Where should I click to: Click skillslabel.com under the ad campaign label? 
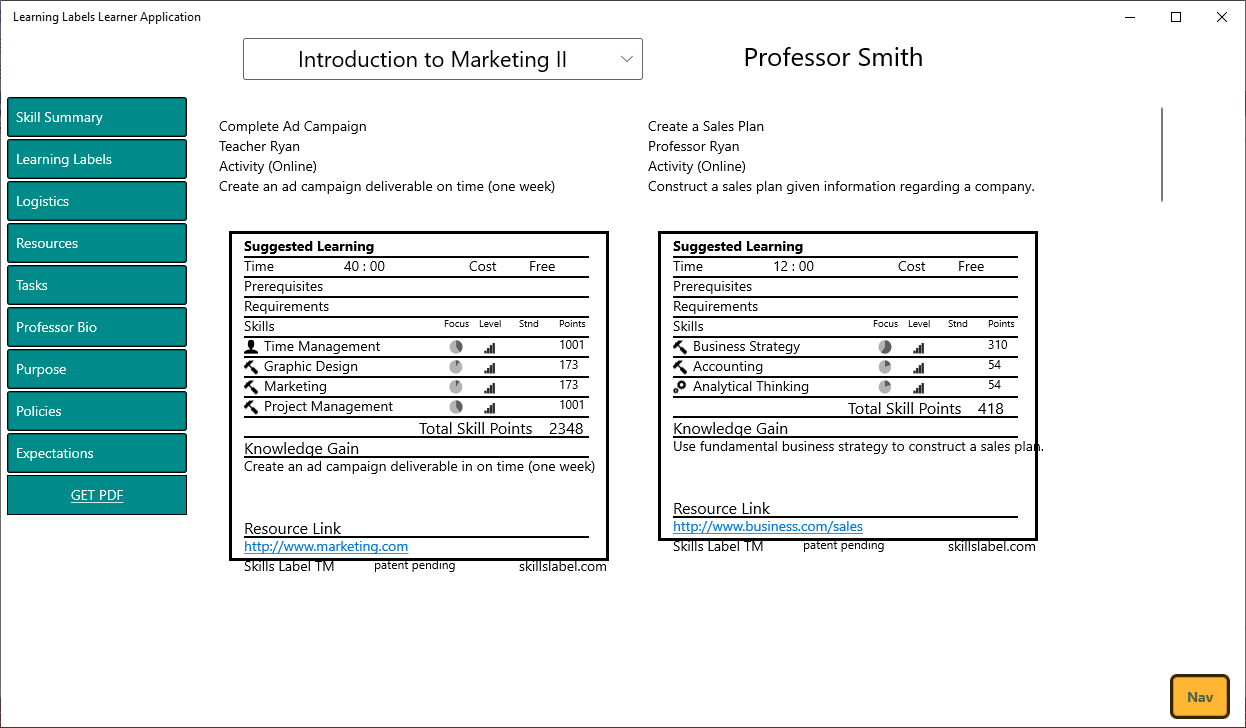click(563, 567)
